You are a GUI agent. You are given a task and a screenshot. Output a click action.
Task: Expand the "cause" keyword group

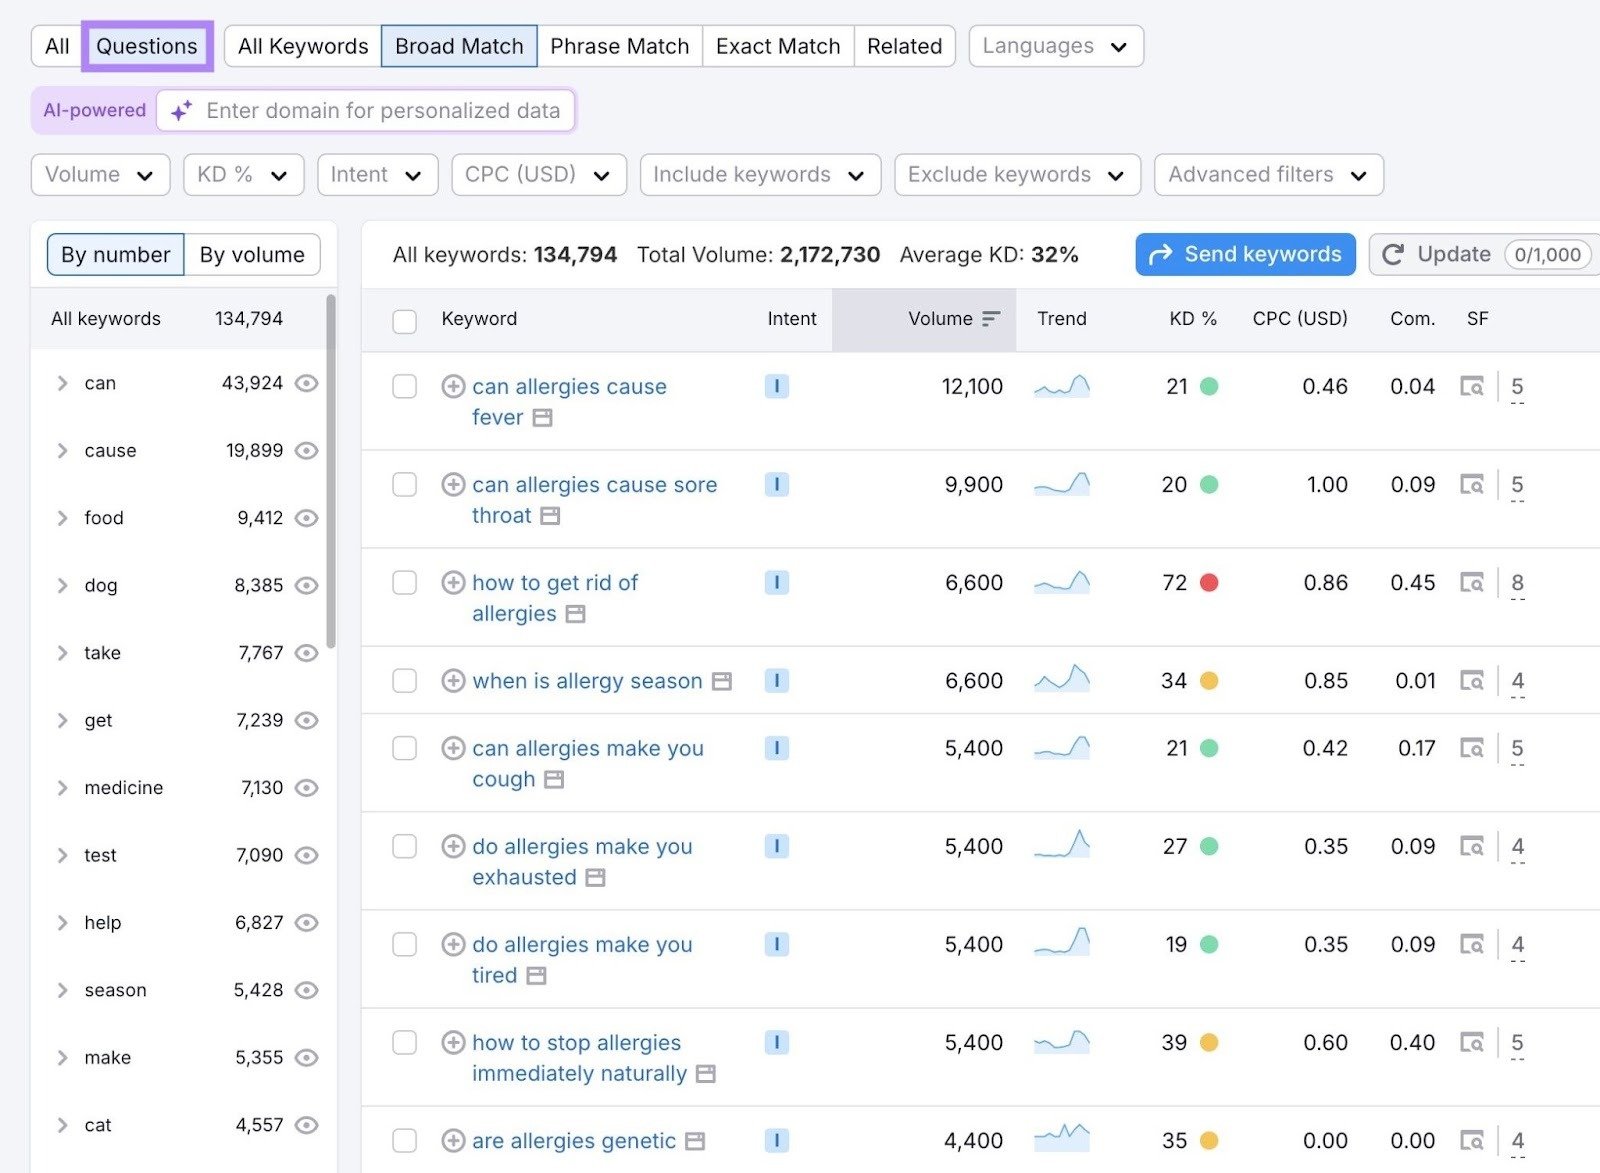(63, 450)
